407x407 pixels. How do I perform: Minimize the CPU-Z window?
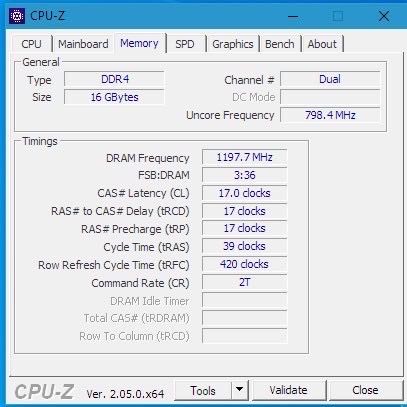[293, 16]
